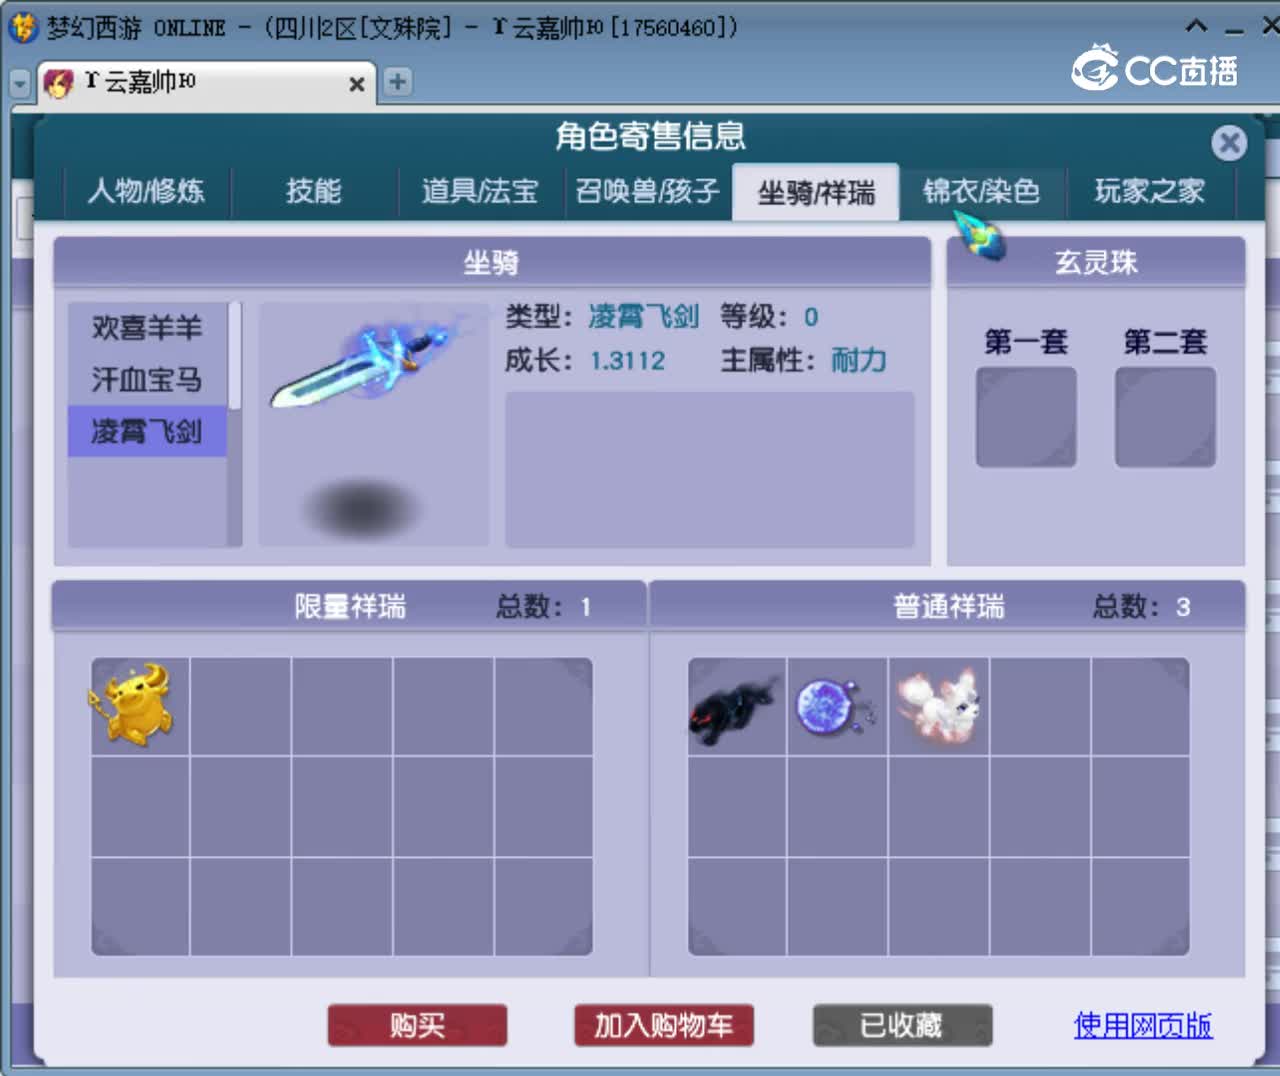The height and width of the screenshot is (1076, 1280).
Task: Click the main attribute value 耐力
Action: 859,360
